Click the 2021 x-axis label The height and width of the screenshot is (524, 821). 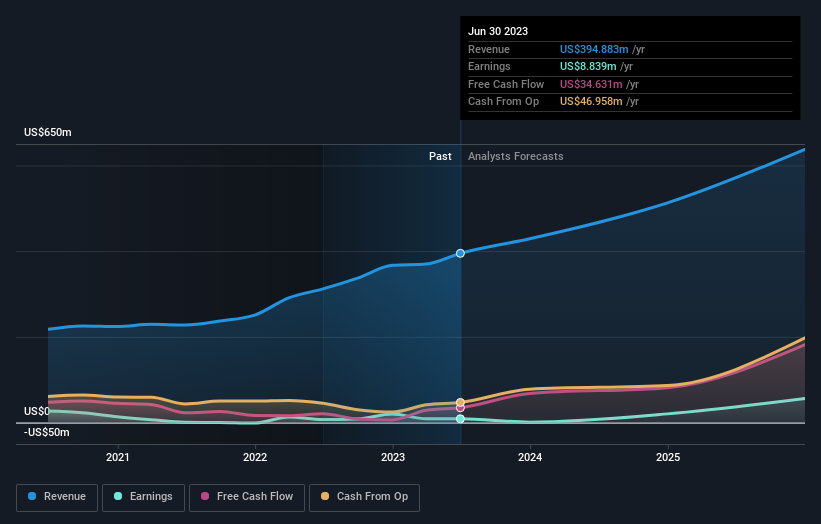point(118,457)
